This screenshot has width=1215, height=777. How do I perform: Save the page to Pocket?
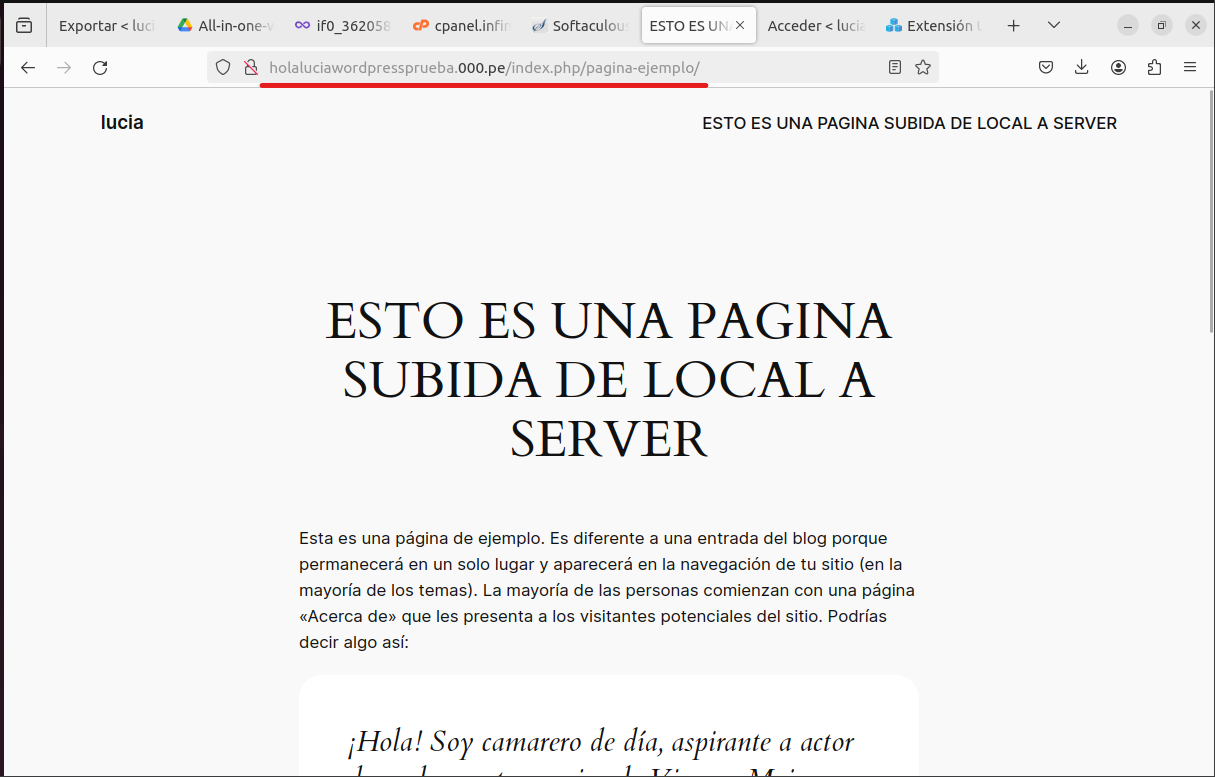[1045, 67]
